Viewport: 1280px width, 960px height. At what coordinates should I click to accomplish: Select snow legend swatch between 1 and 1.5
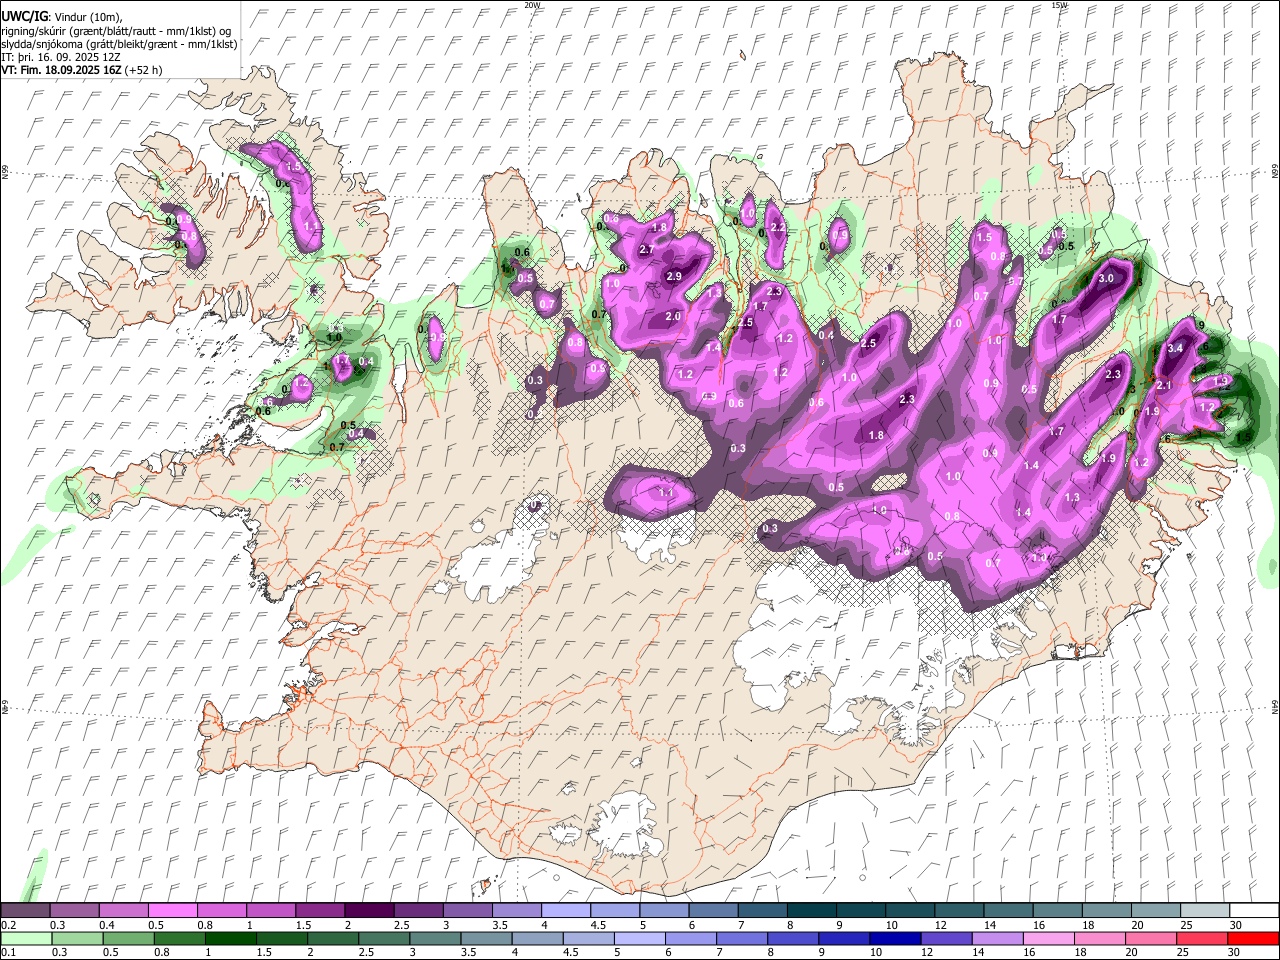(270, 910)
